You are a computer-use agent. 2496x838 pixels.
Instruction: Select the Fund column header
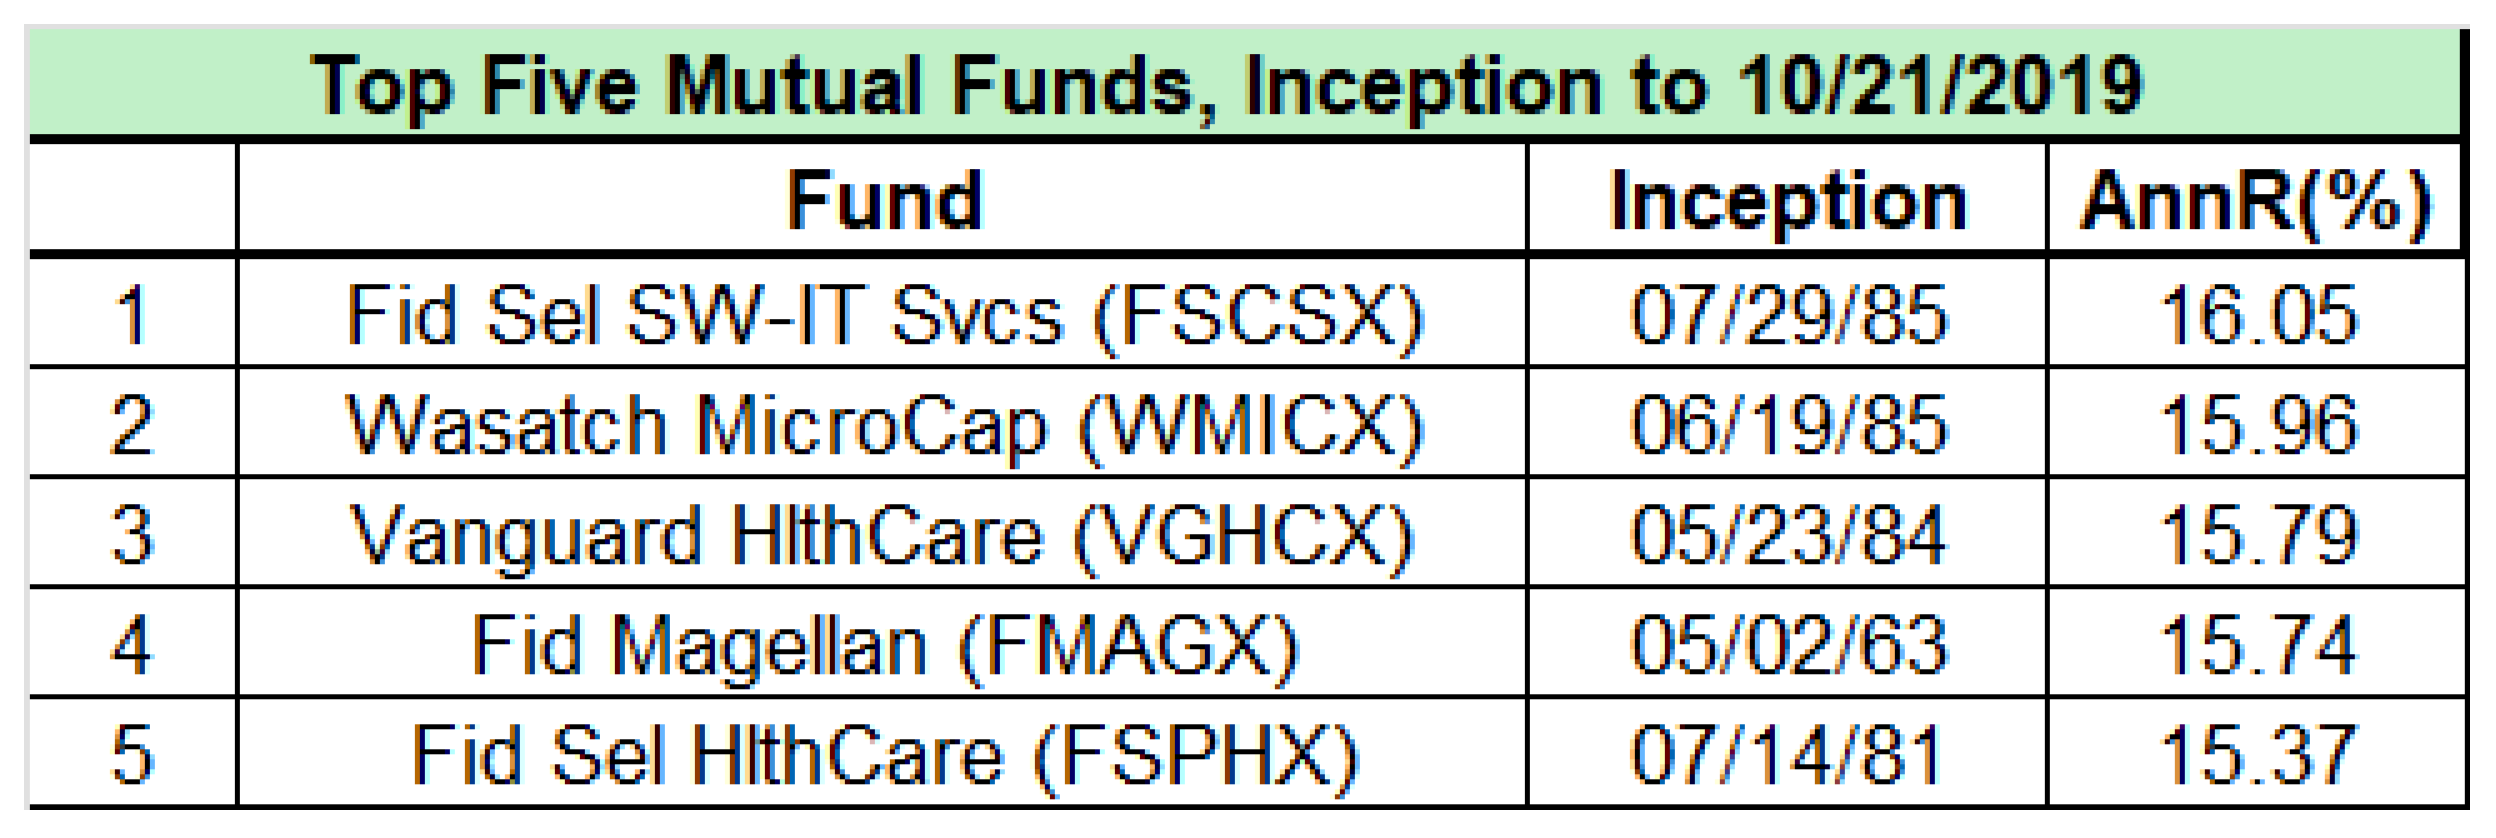click(884, 201)
